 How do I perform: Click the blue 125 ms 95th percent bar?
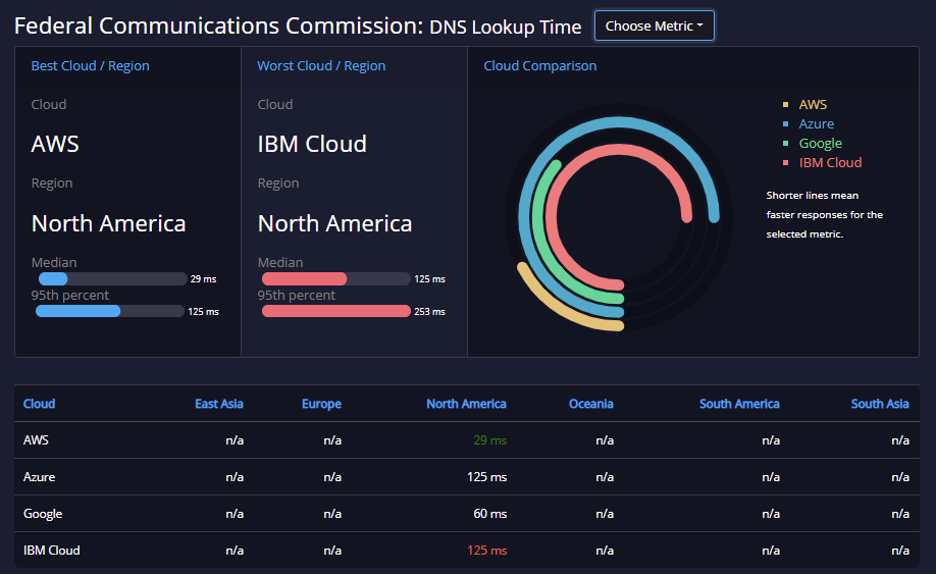coord(78,311)
